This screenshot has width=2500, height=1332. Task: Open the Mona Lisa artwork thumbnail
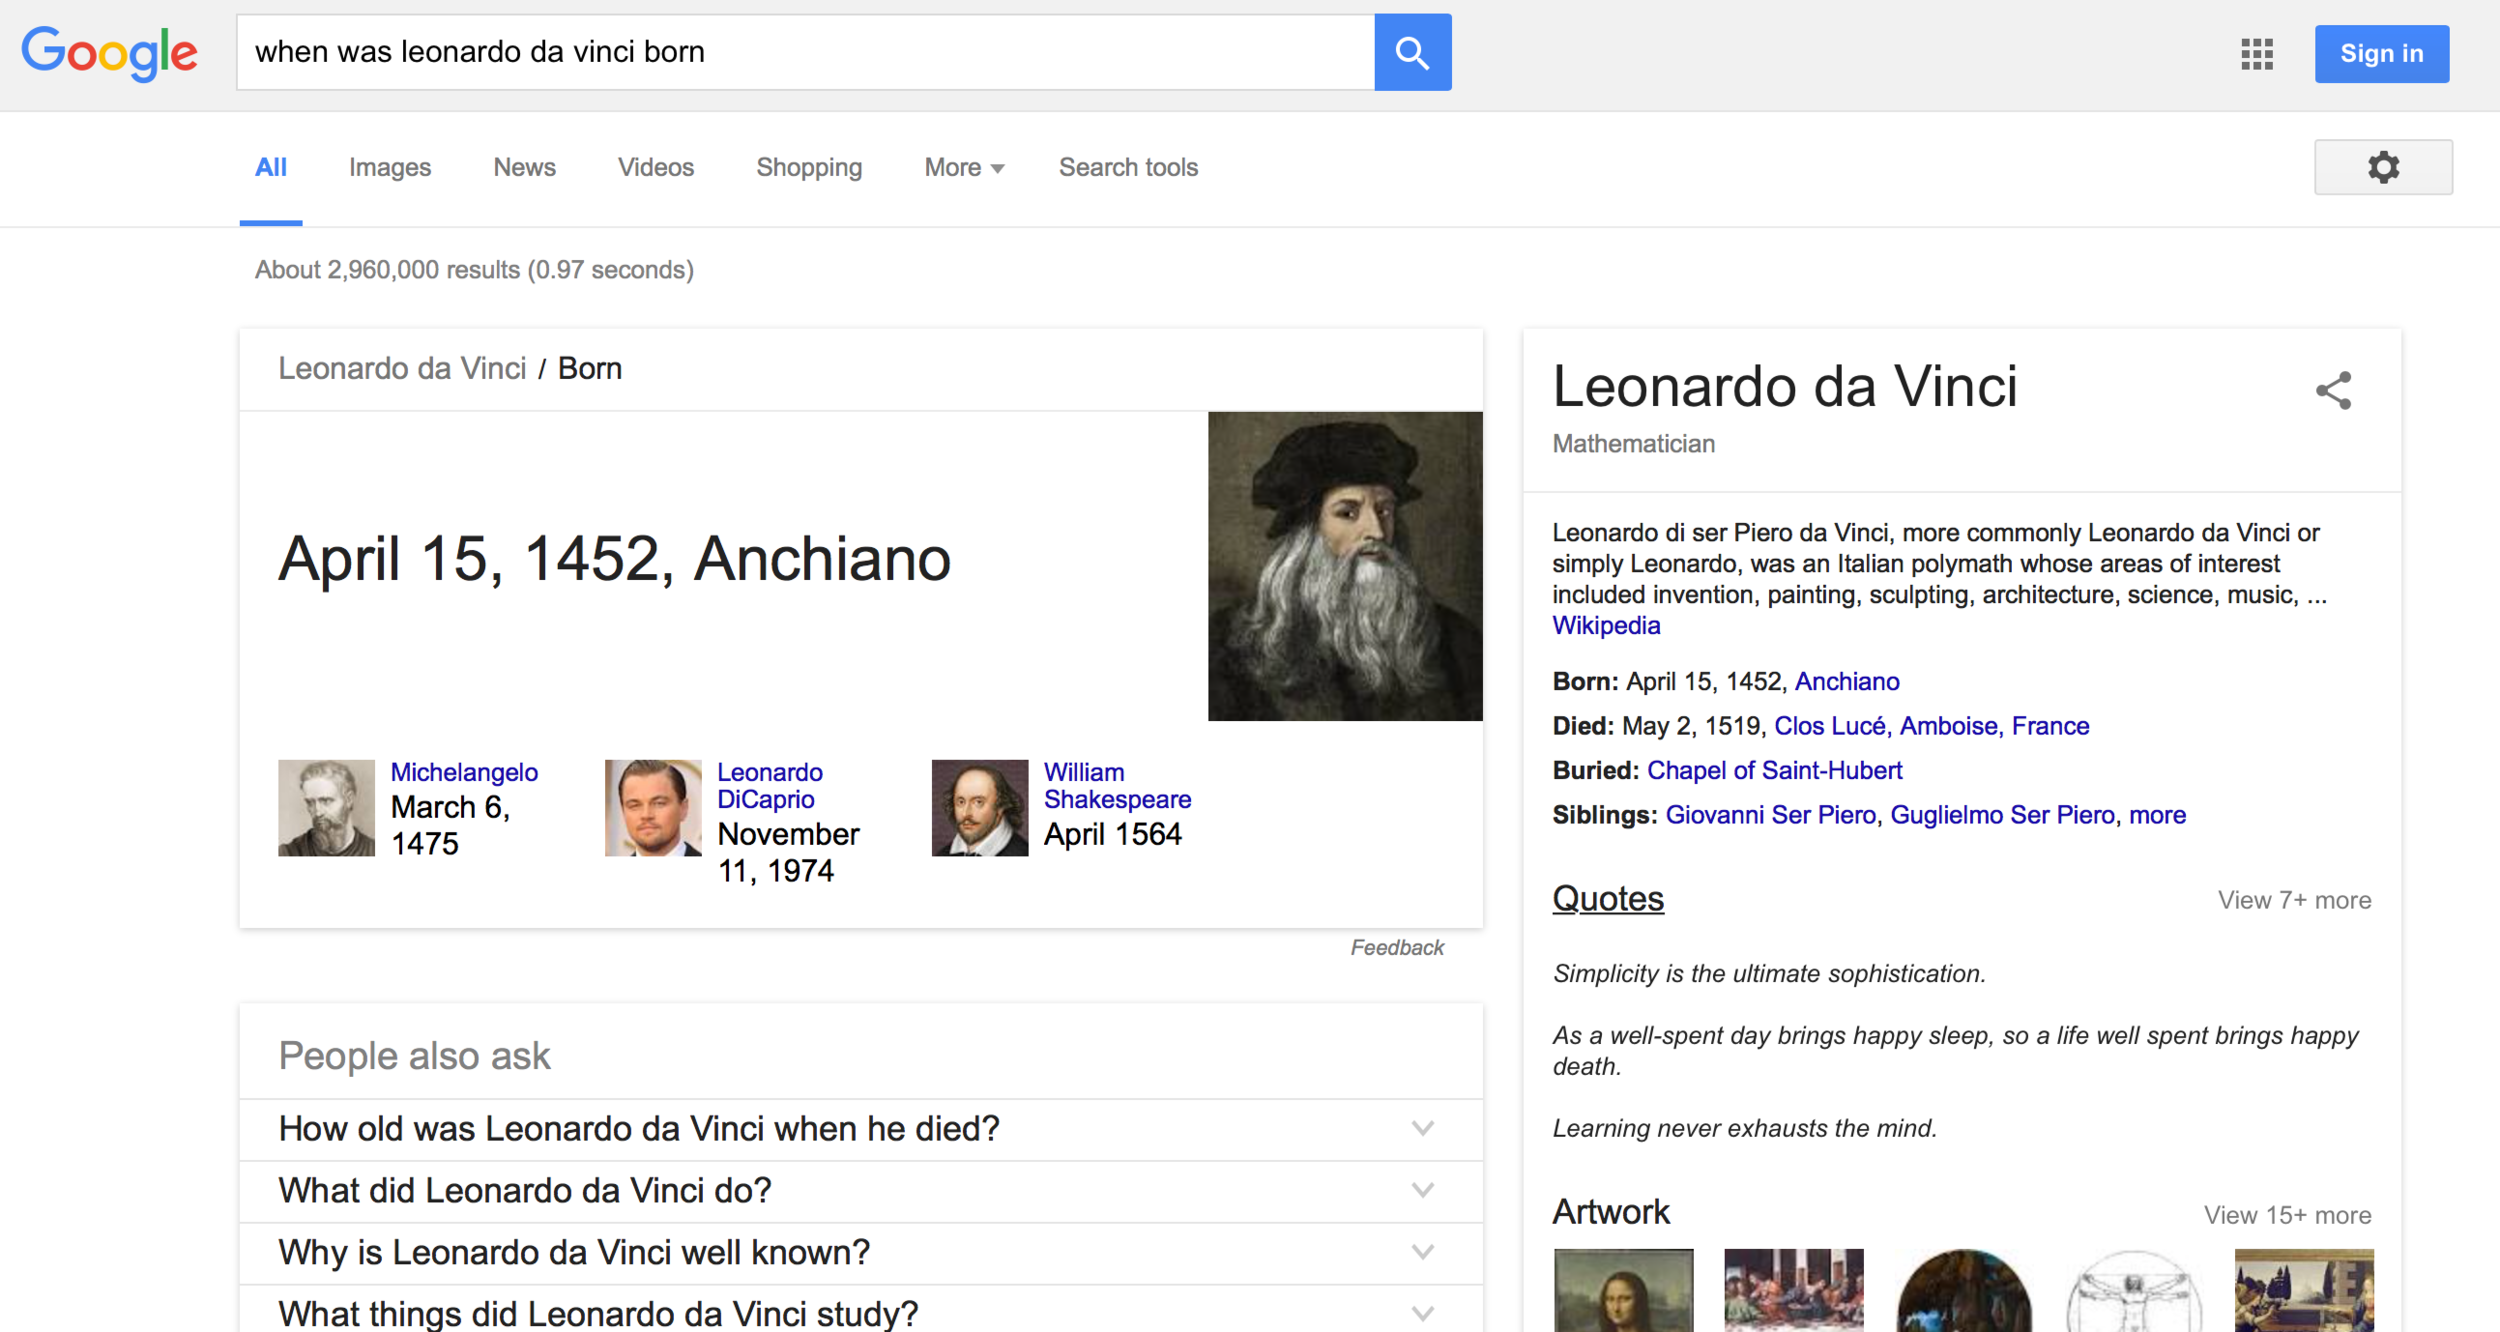[x=1623, y=1290]
